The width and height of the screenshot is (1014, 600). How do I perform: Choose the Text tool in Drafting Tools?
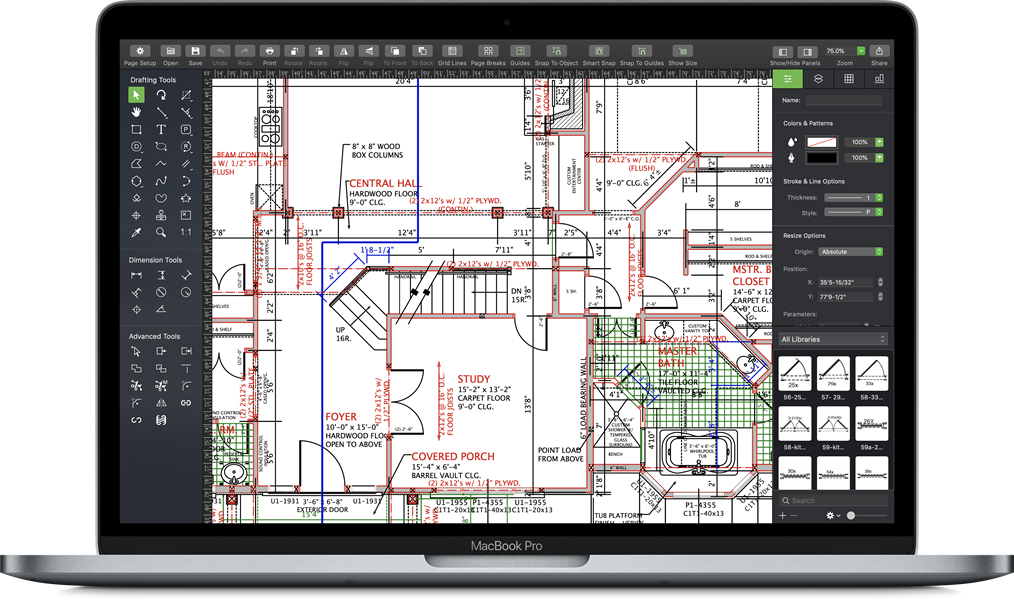(x=162, y=130)
